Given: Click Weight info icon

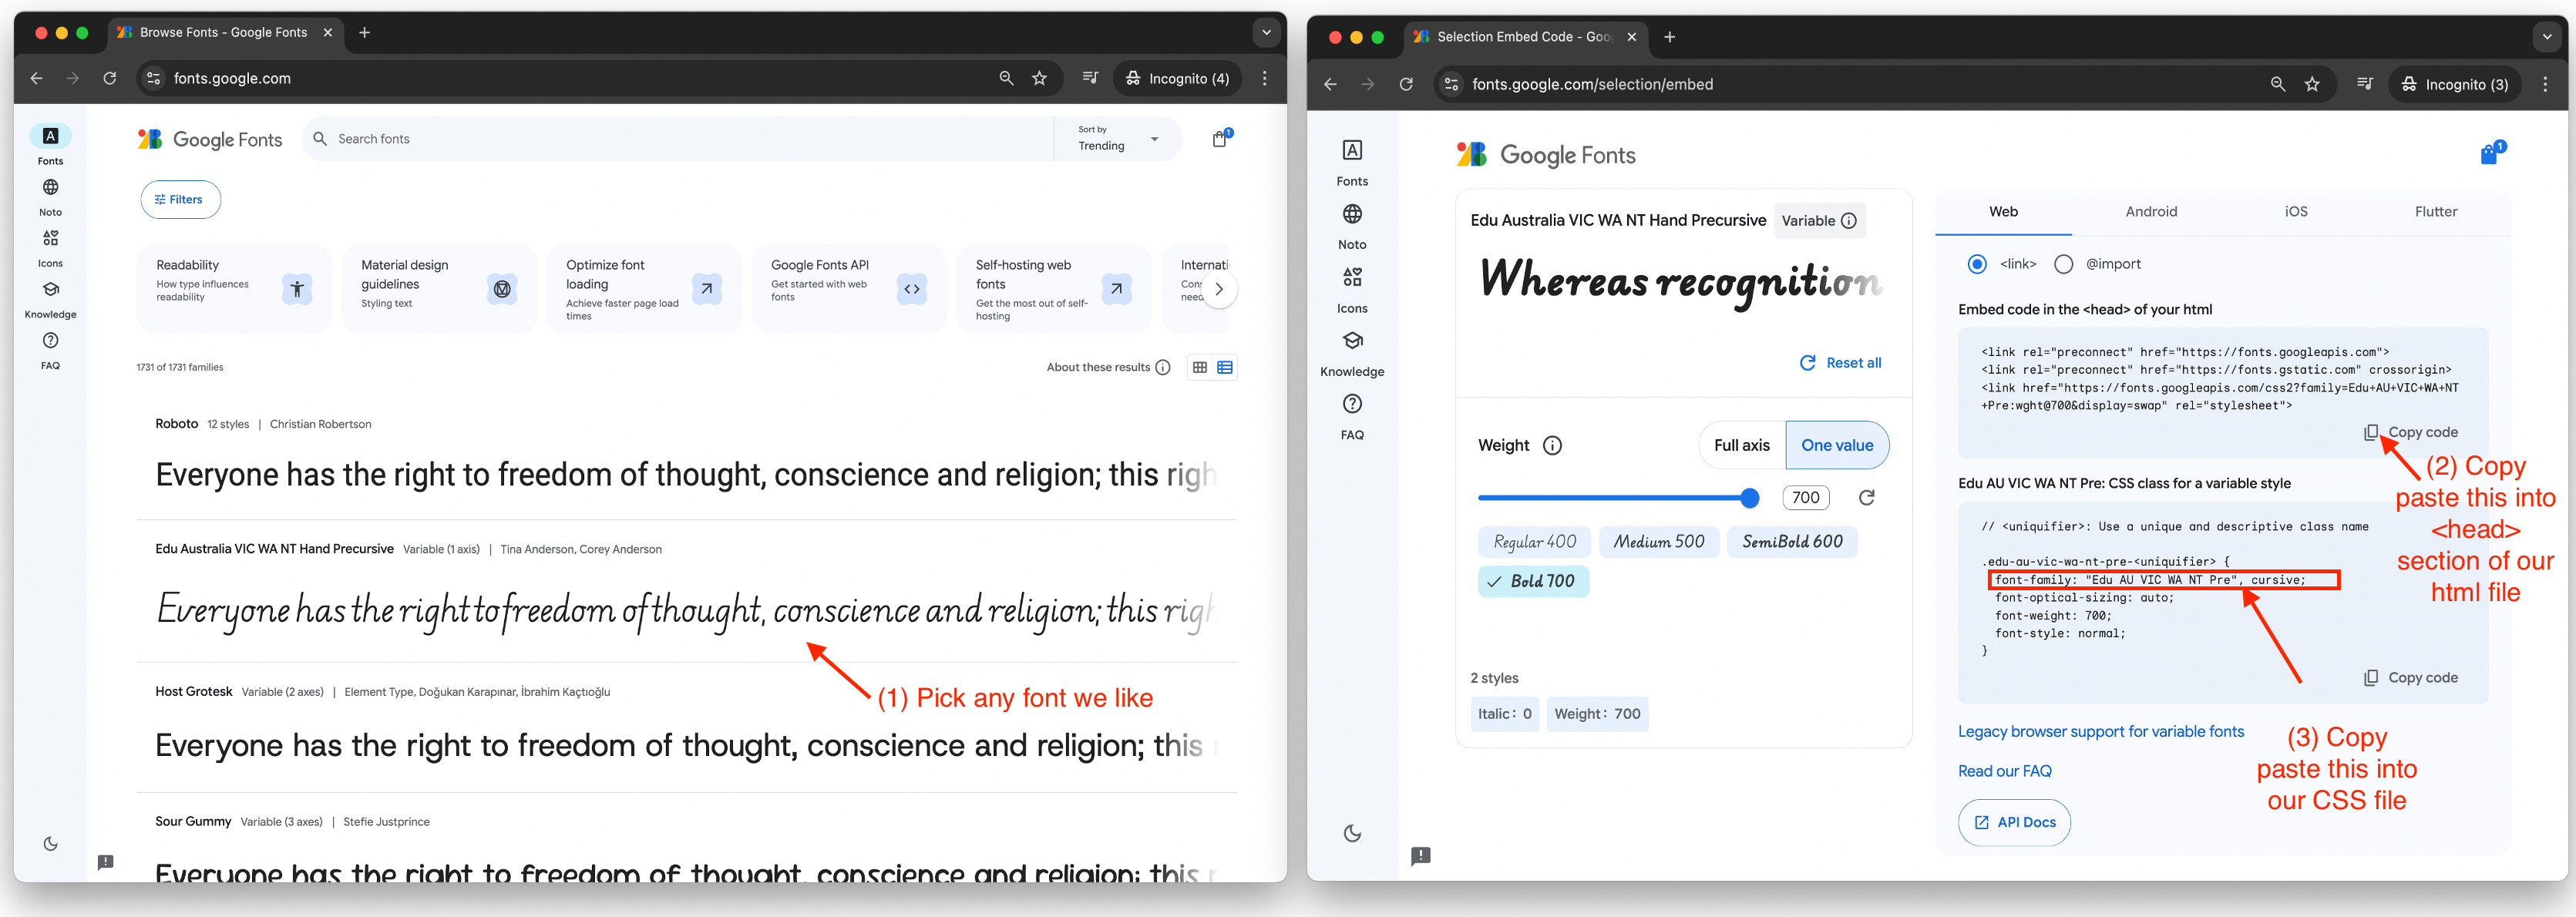Looking at the screenshot, I should [1552, 445].
